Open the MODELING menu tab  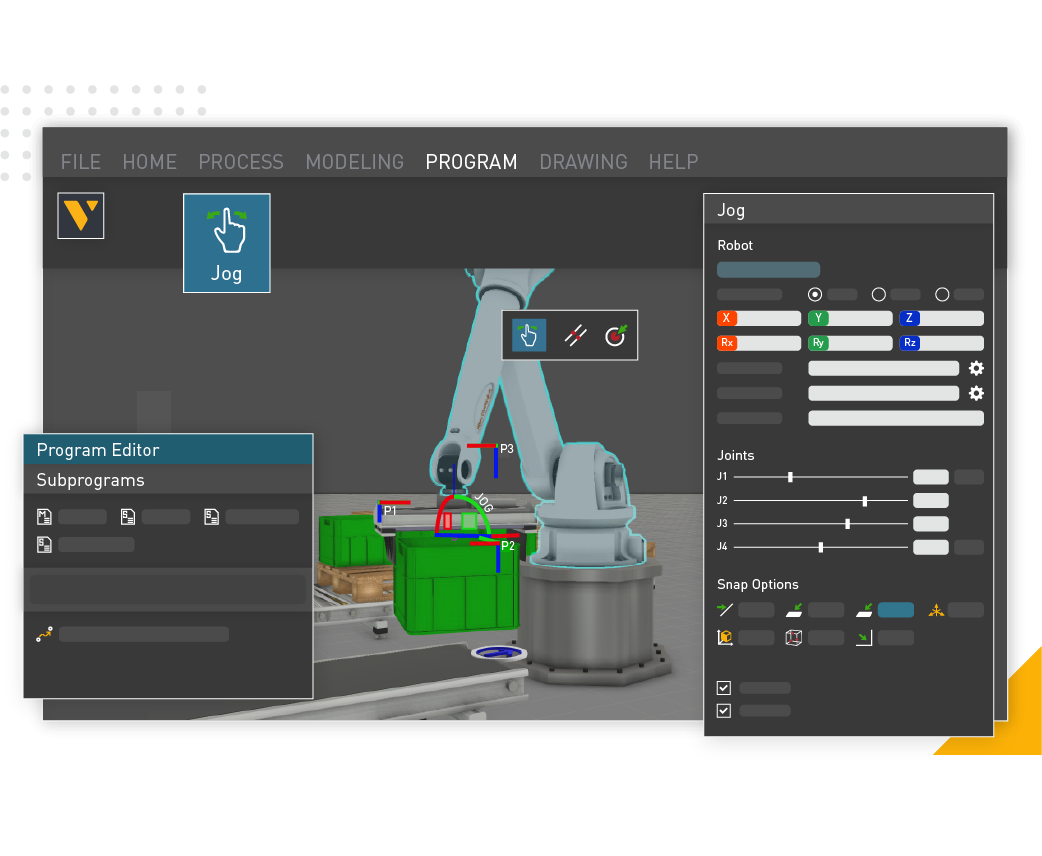point(355,161)
